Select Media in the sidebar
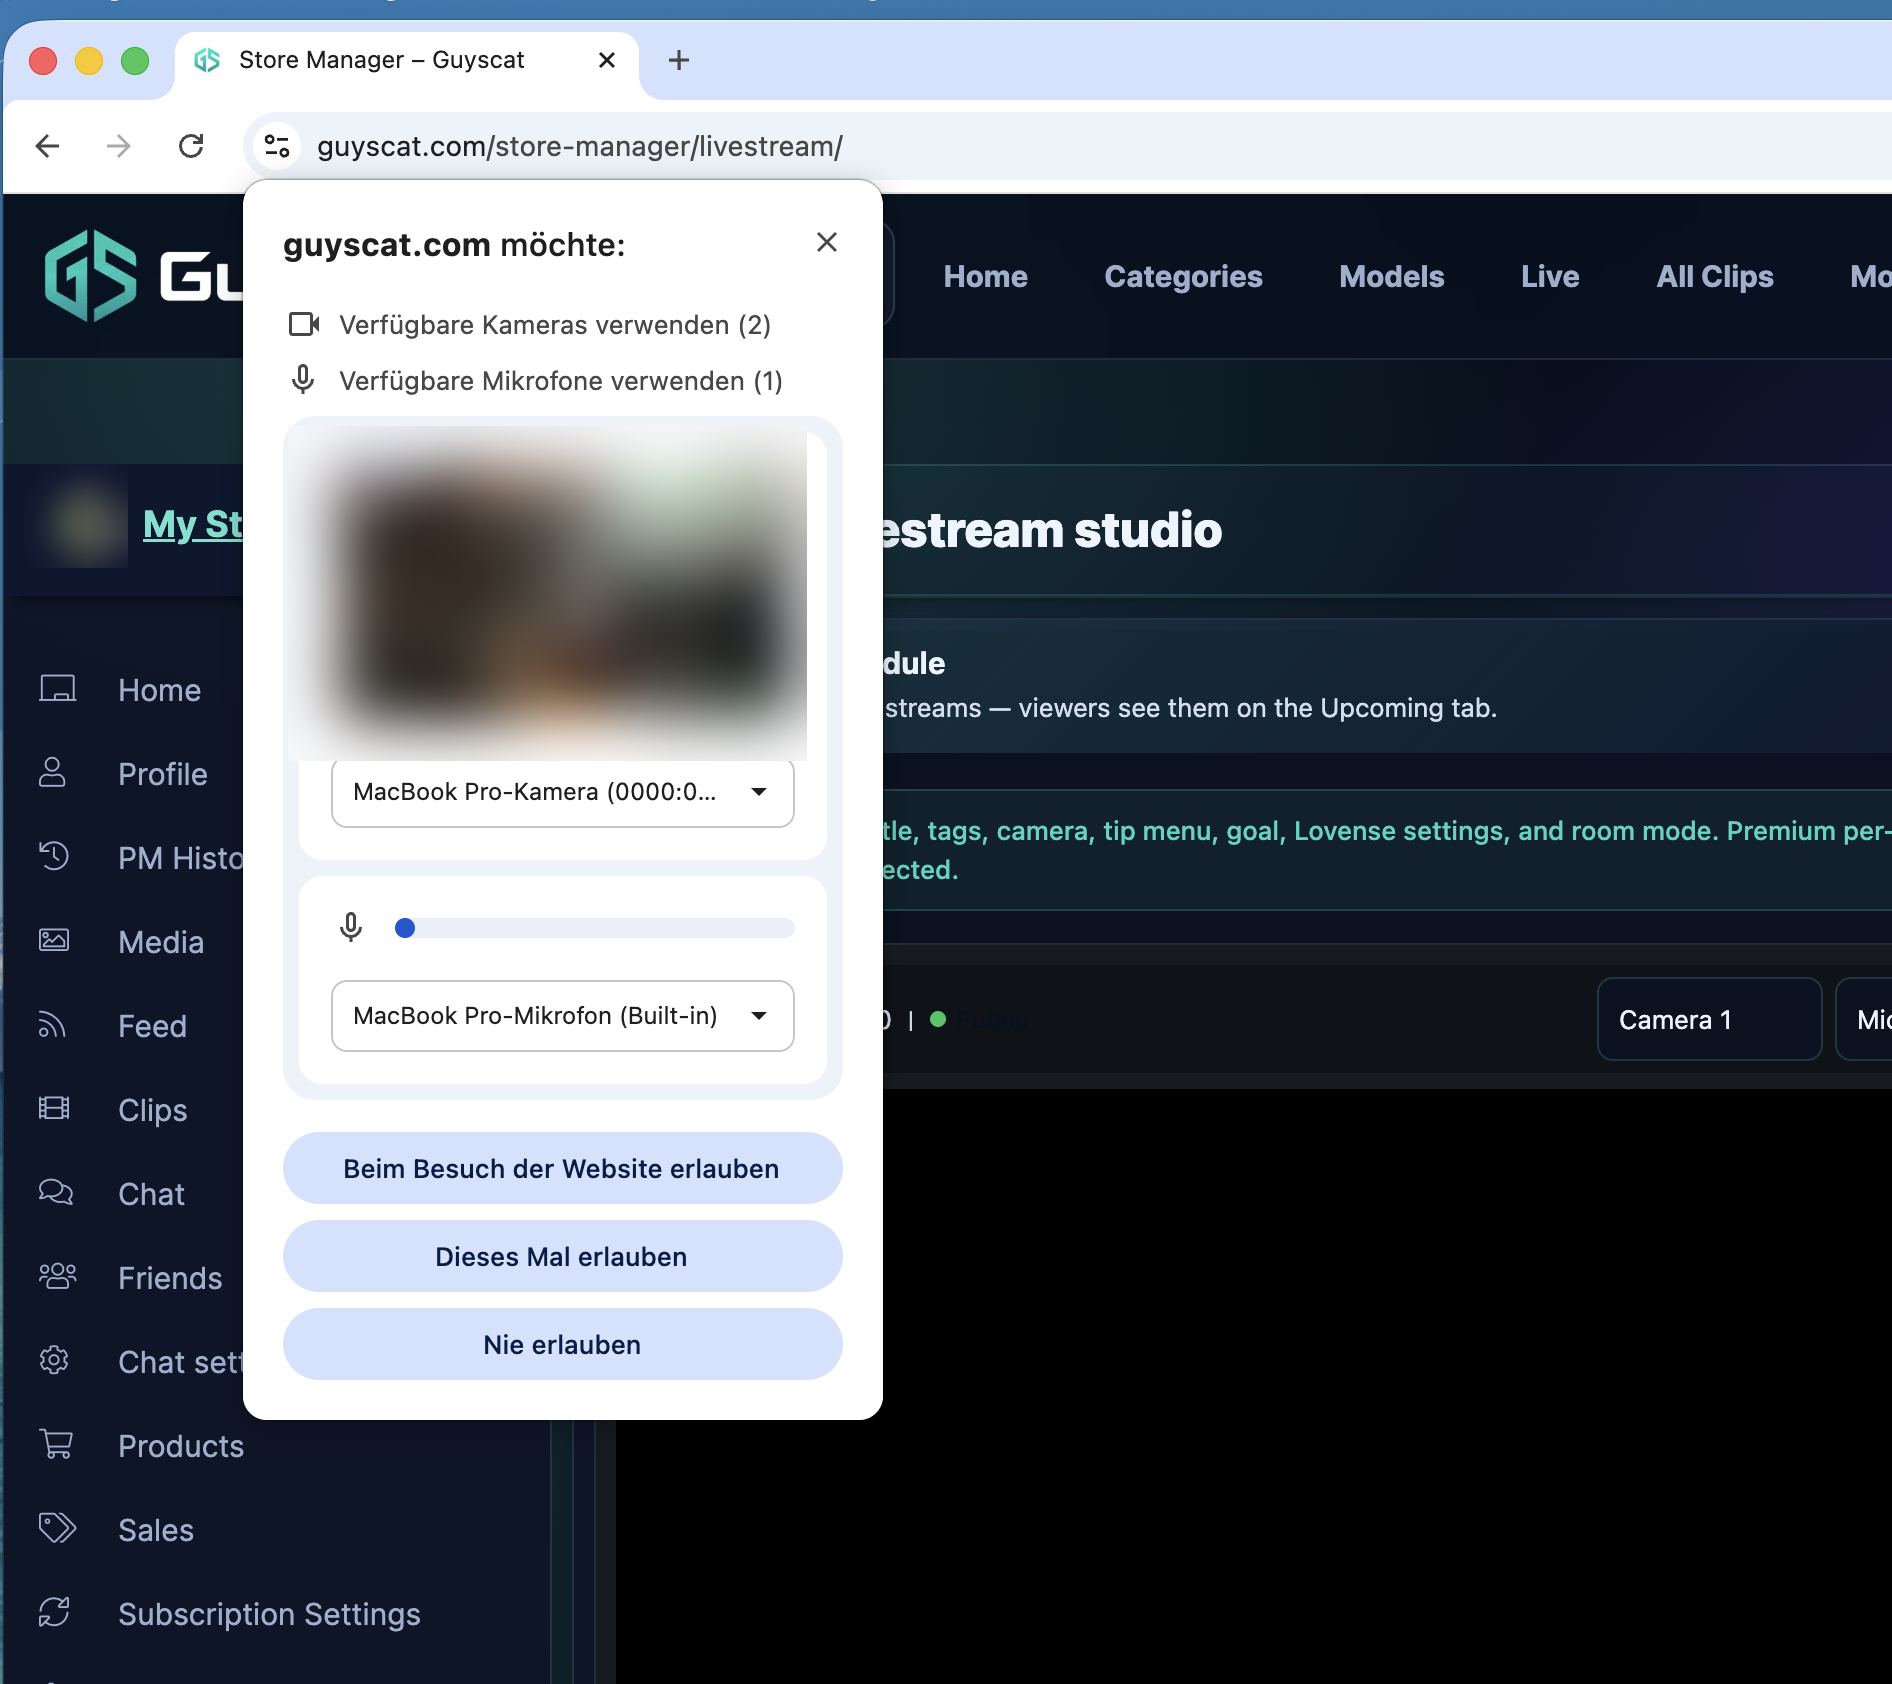 pyautogui.click(x=161, y=942)
